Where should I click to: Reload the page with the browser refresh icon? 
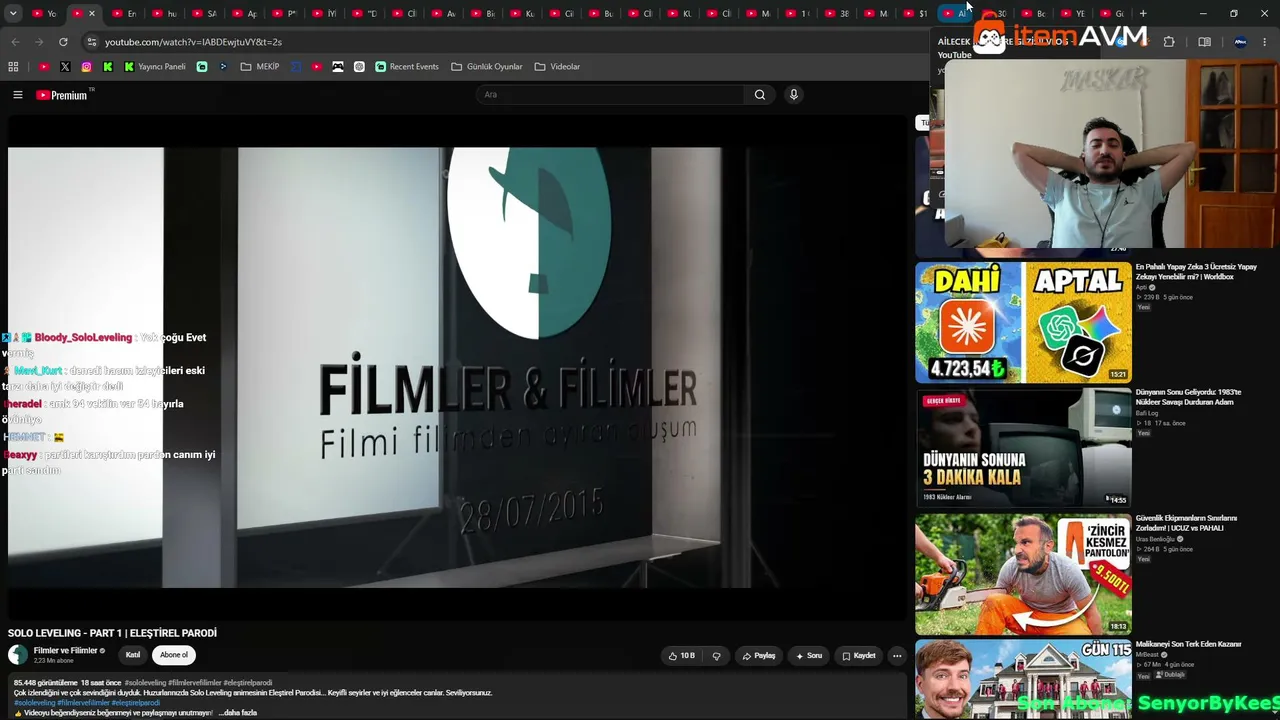click(x=63, y=42)
